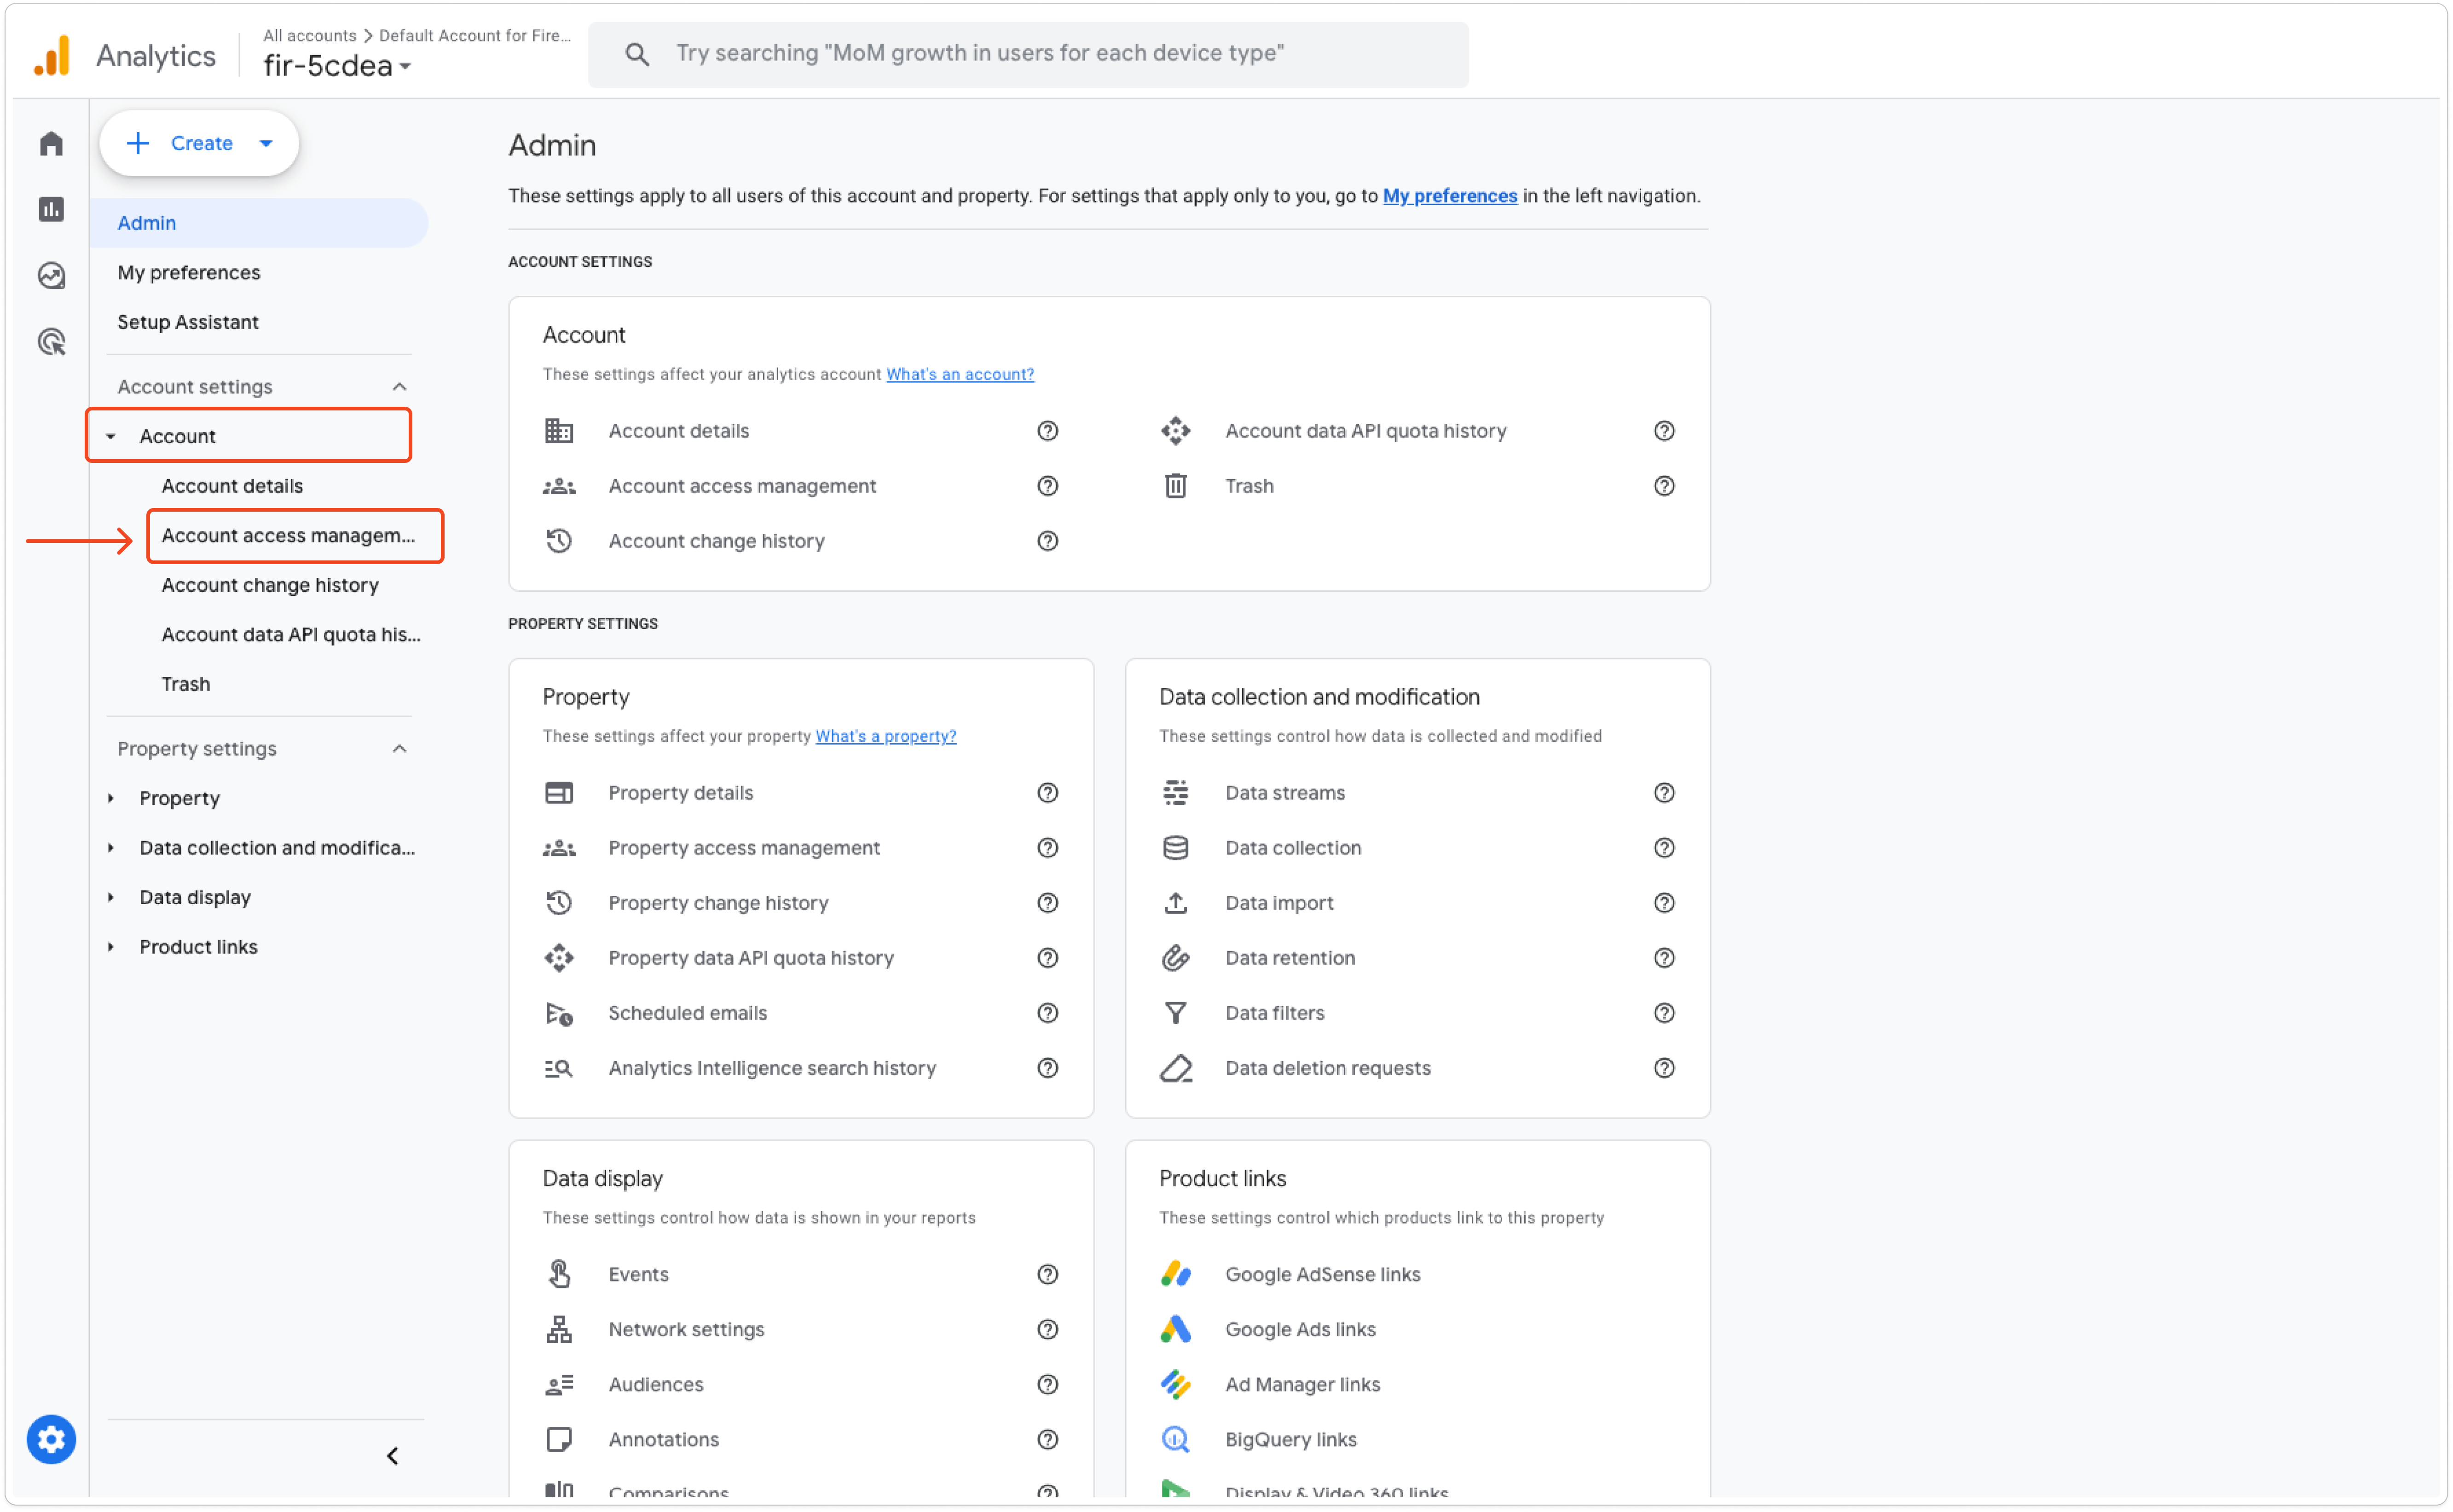The width and height of the screenshot is (2453, 1512).
Task: Expand the Data display tree item
Action: click(111, 897)
